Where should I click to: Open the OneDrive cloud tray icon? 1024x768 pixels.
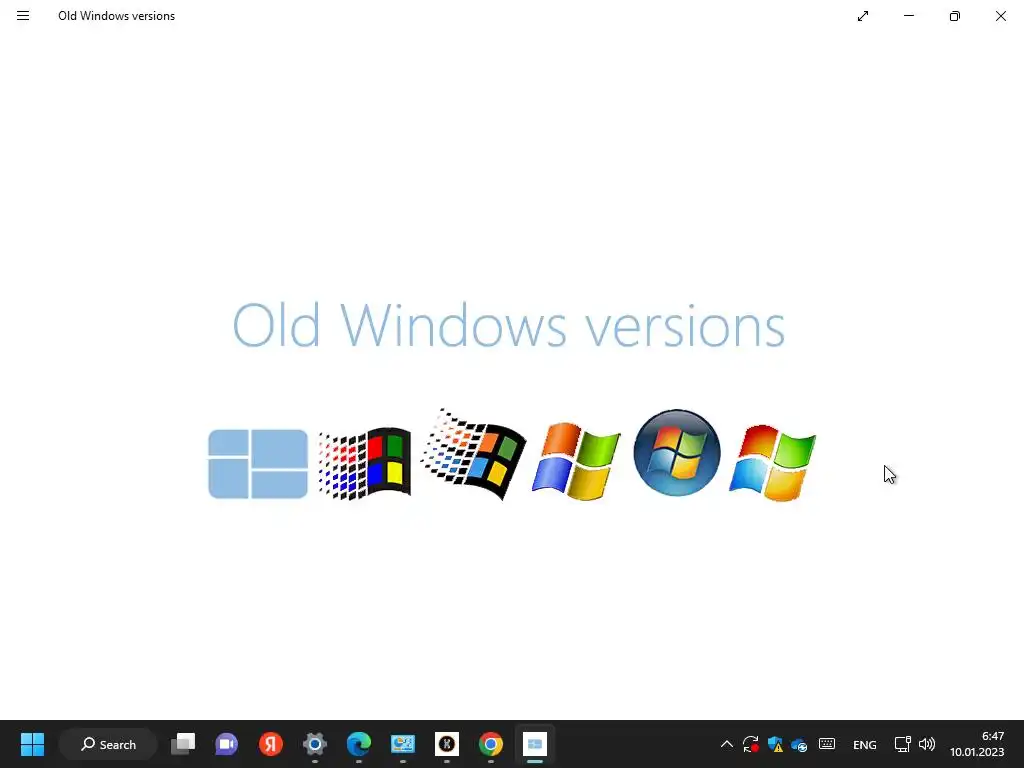tap(799, 744)
